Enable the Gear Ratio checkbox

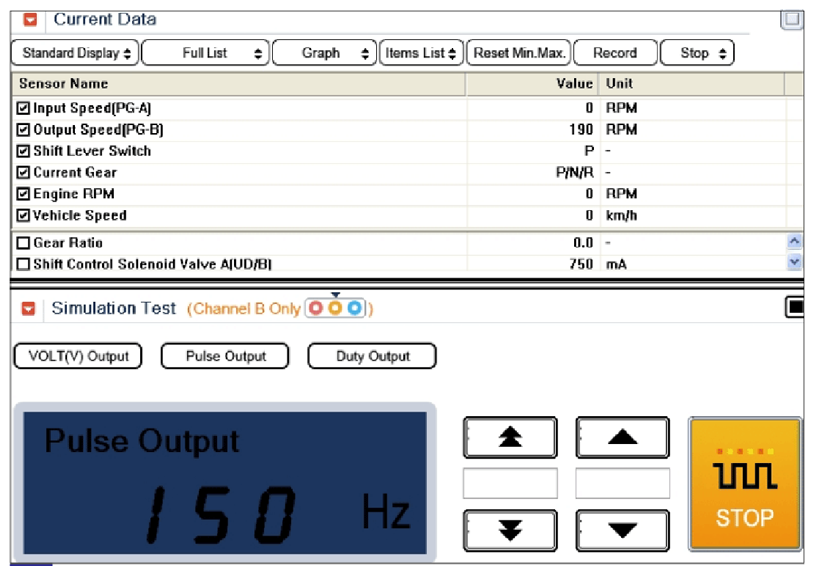[23, 243]
